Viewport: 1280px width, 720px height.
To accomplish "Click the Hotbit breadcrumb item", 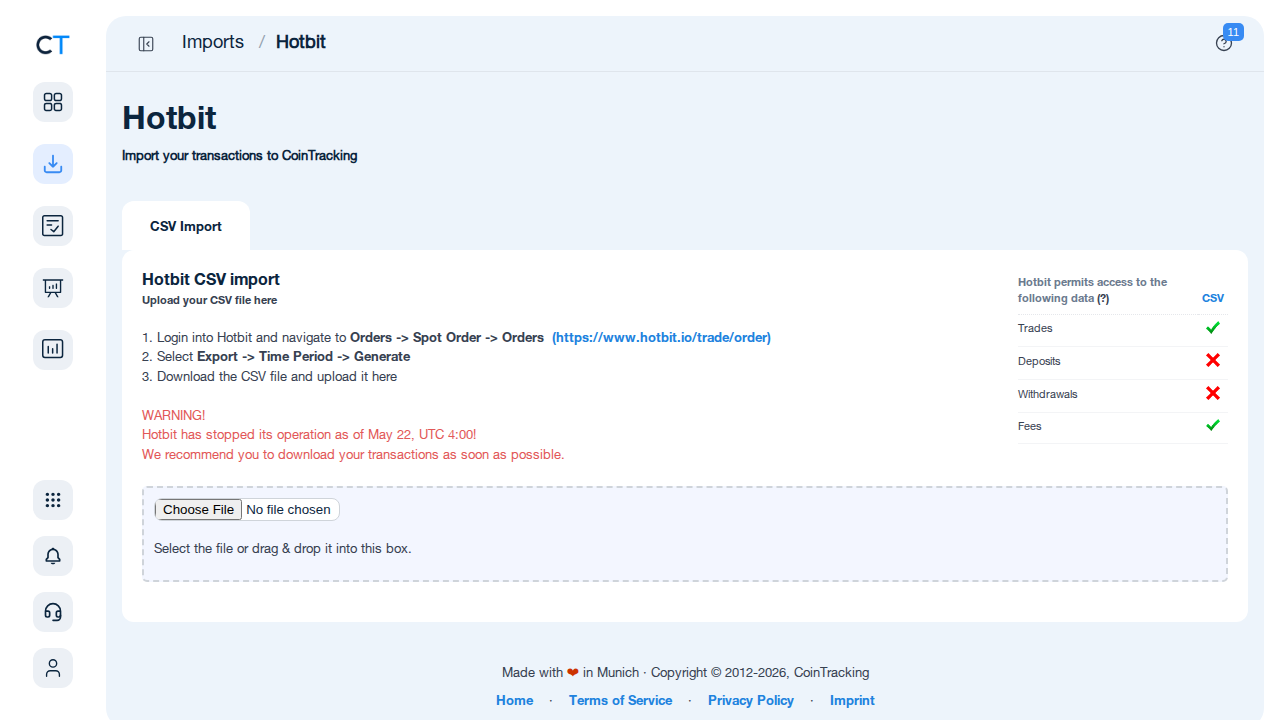I will [301, 42].
